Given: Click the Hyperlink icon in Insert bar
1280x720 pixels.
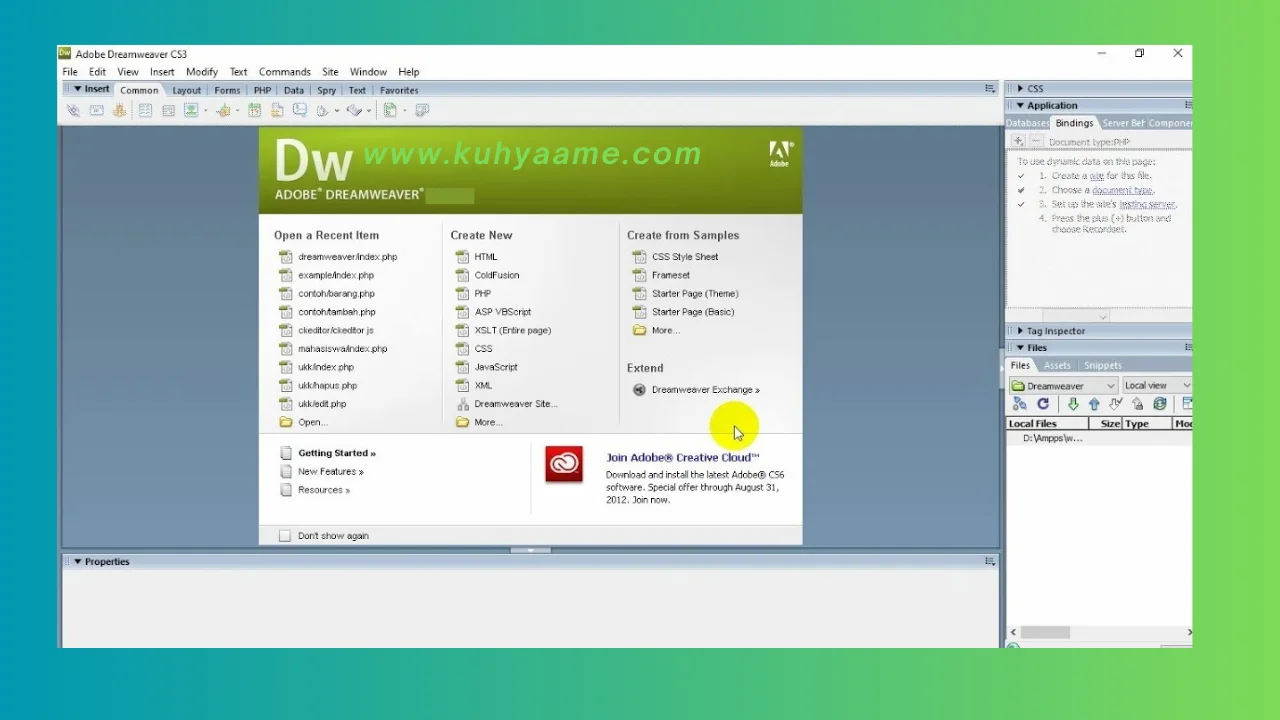Looking at the screenshot, I should 73,111.
